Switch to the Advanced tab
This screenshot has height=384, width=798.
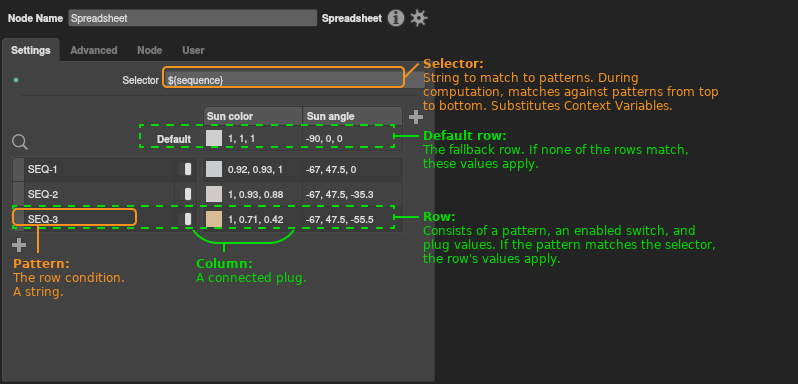click(x=94, y=50)
